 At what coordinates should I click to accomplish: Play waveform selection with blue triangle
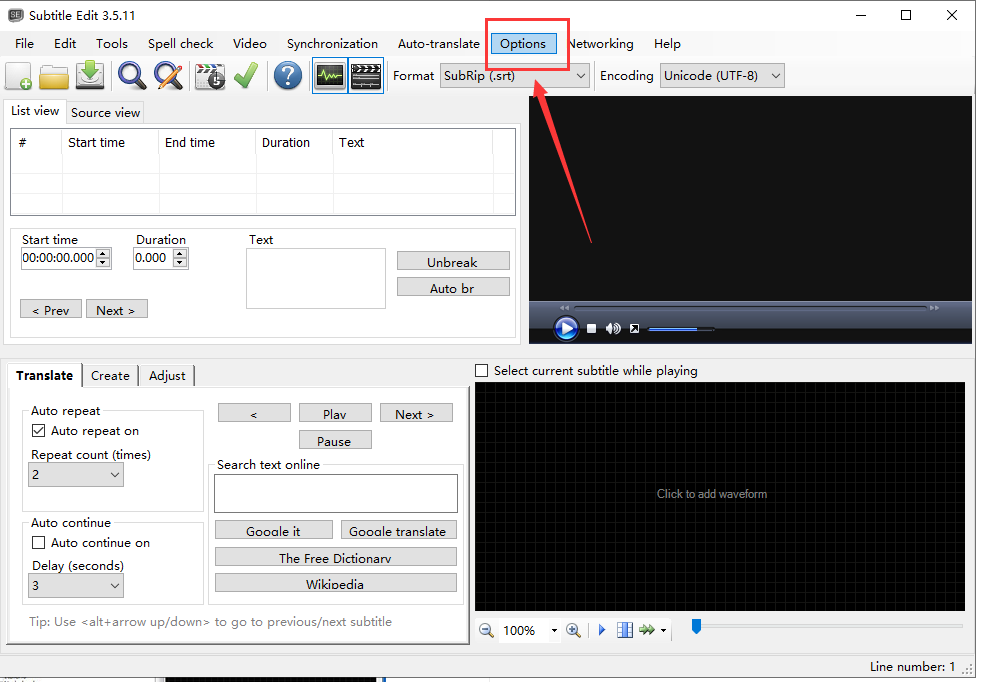602,630
